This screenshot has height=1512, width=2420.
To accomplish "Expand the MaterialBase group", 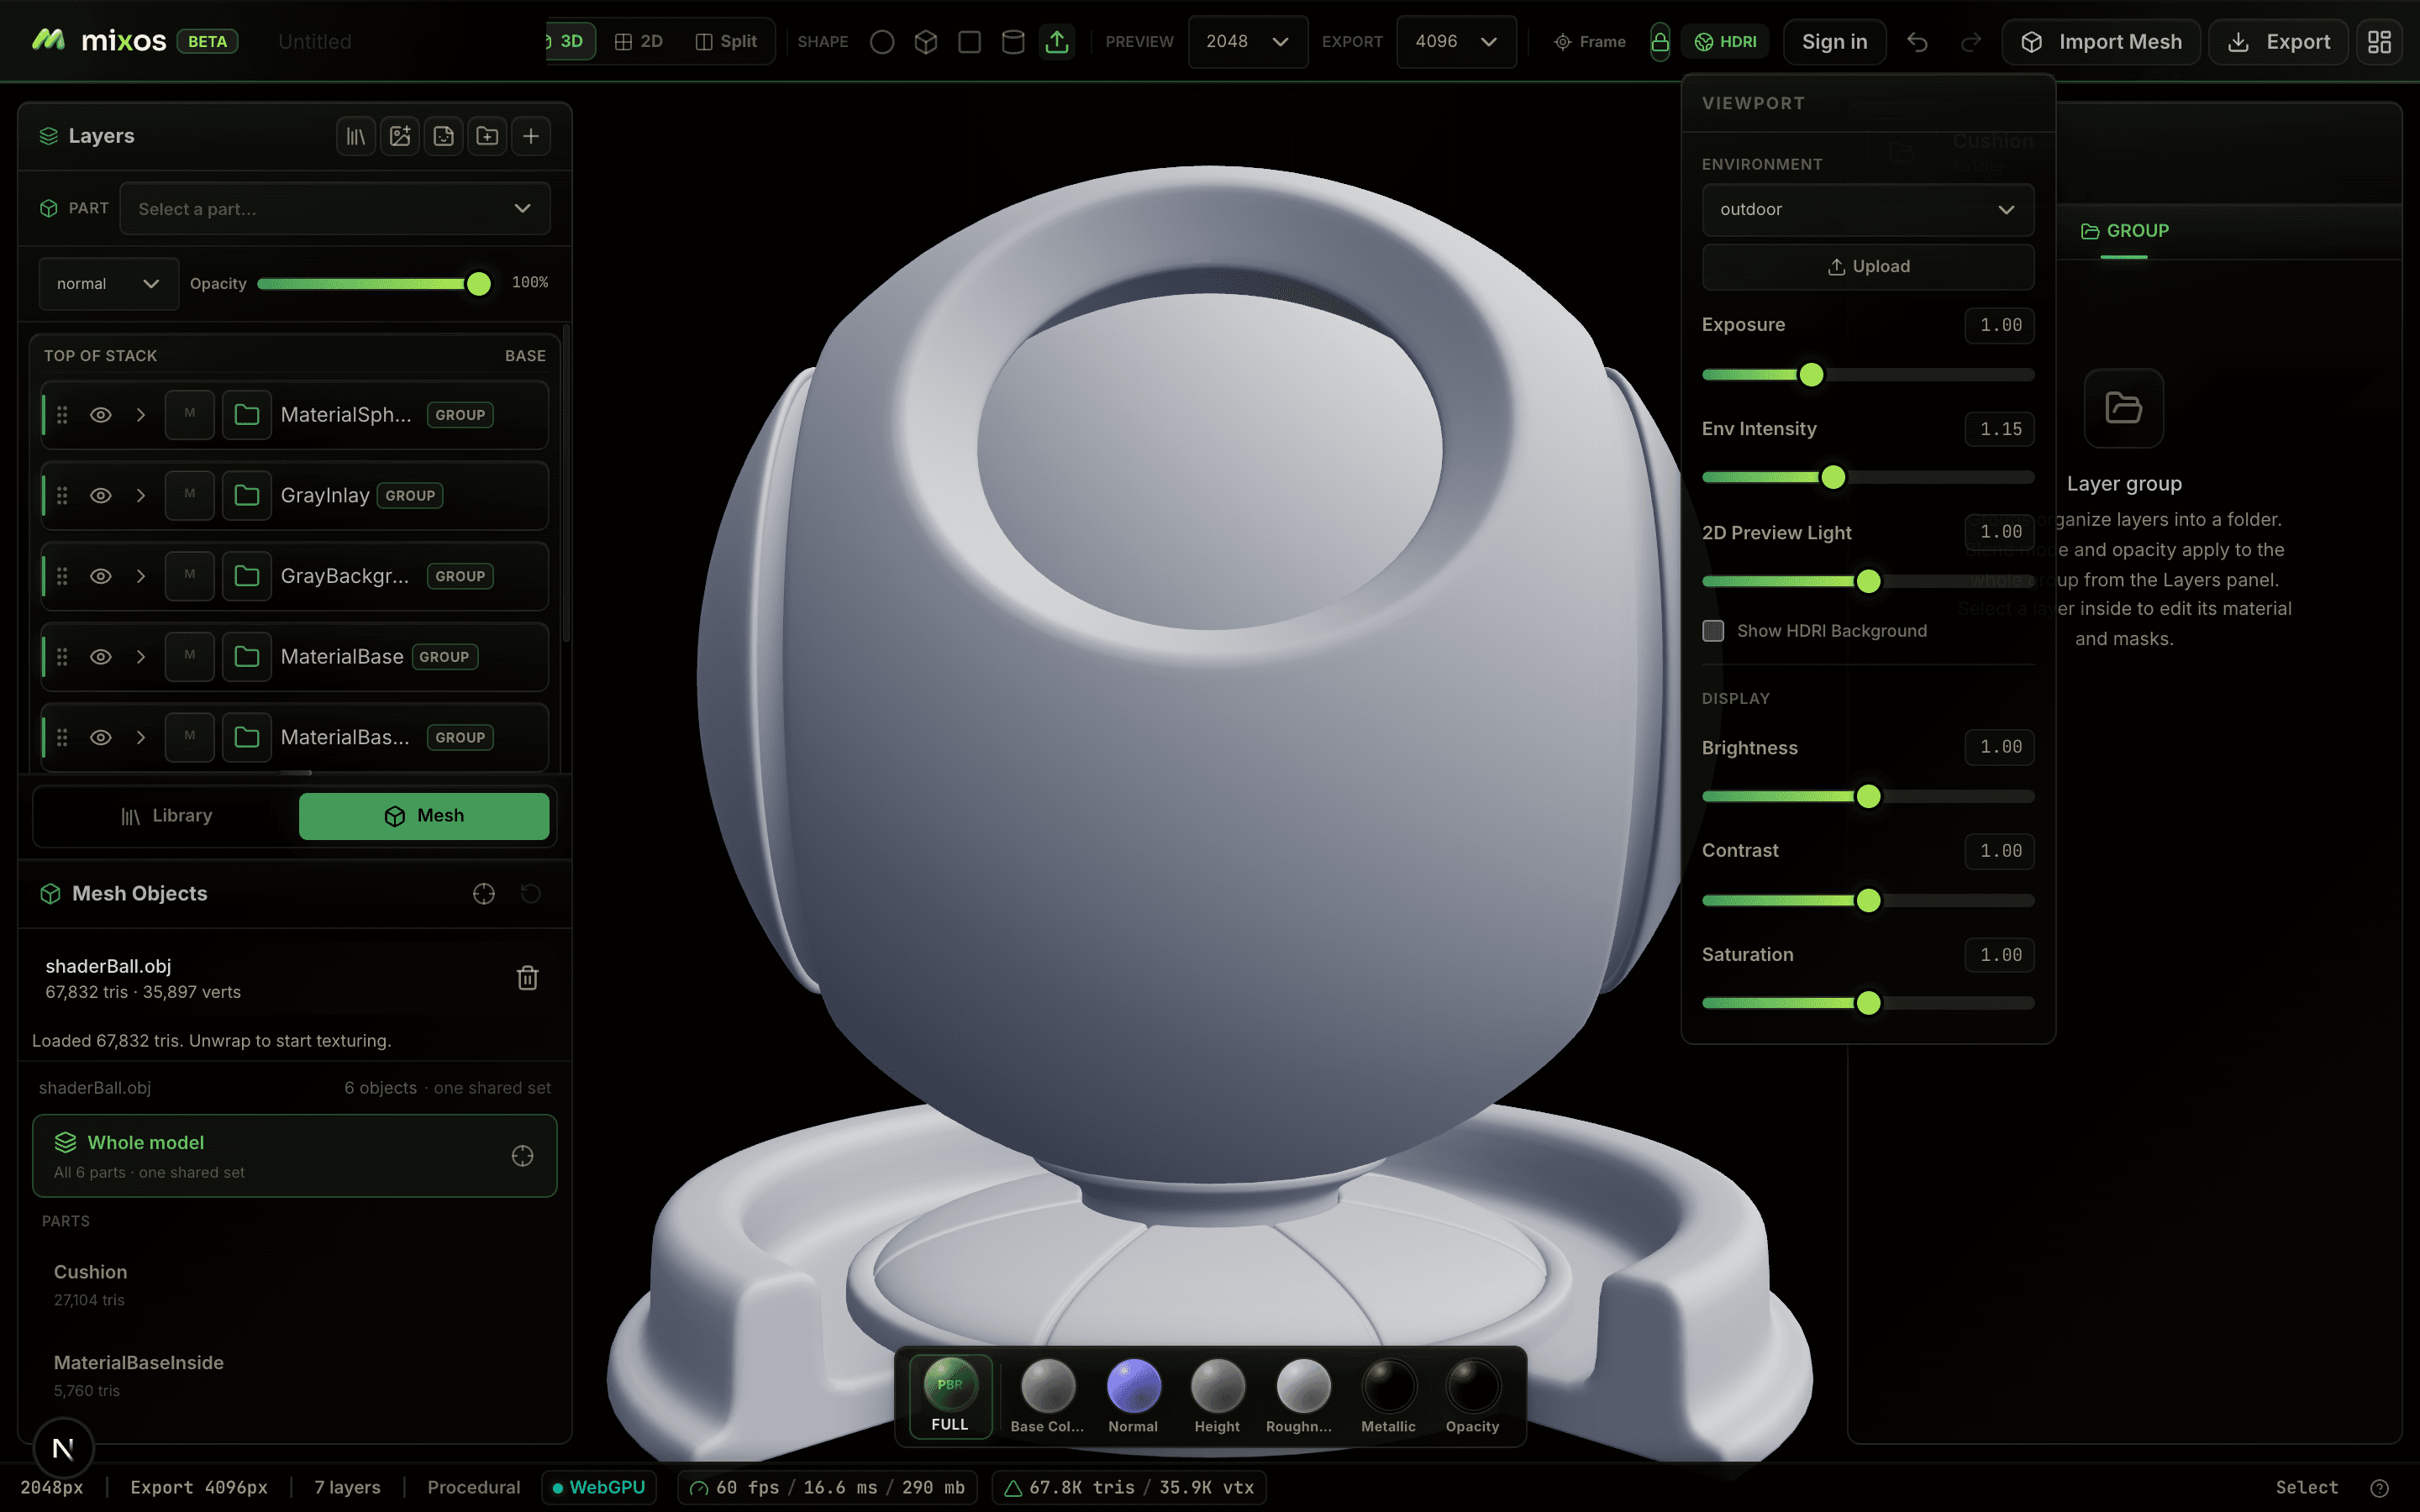I will pos(141,657).
